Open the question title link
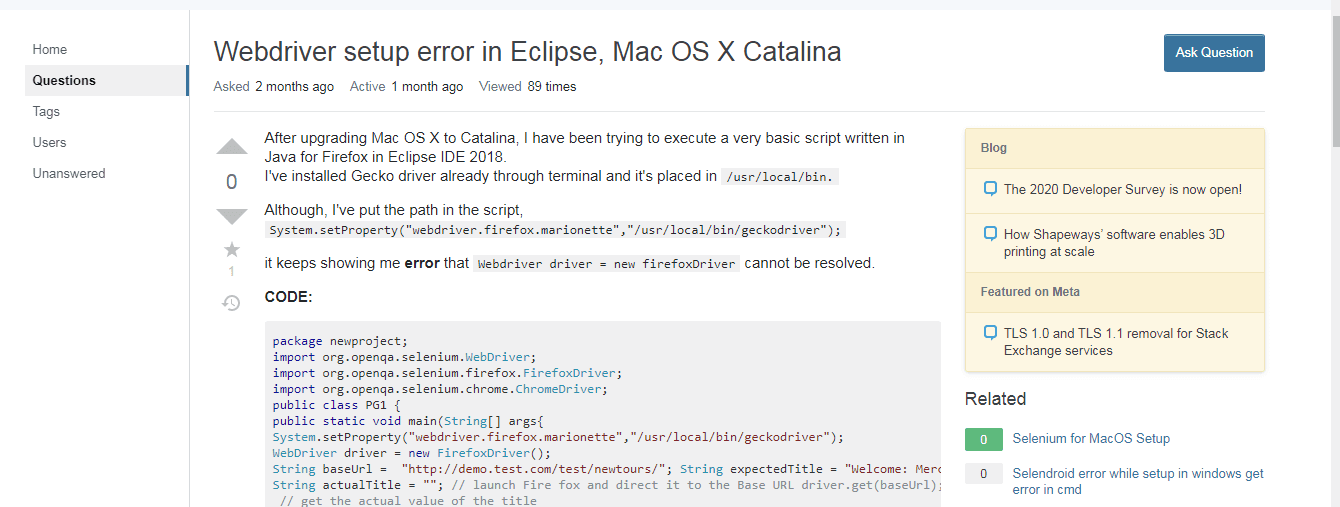The height and width of the screenshot is (507, 1340). pyautogui.click(x=527, y=52)
